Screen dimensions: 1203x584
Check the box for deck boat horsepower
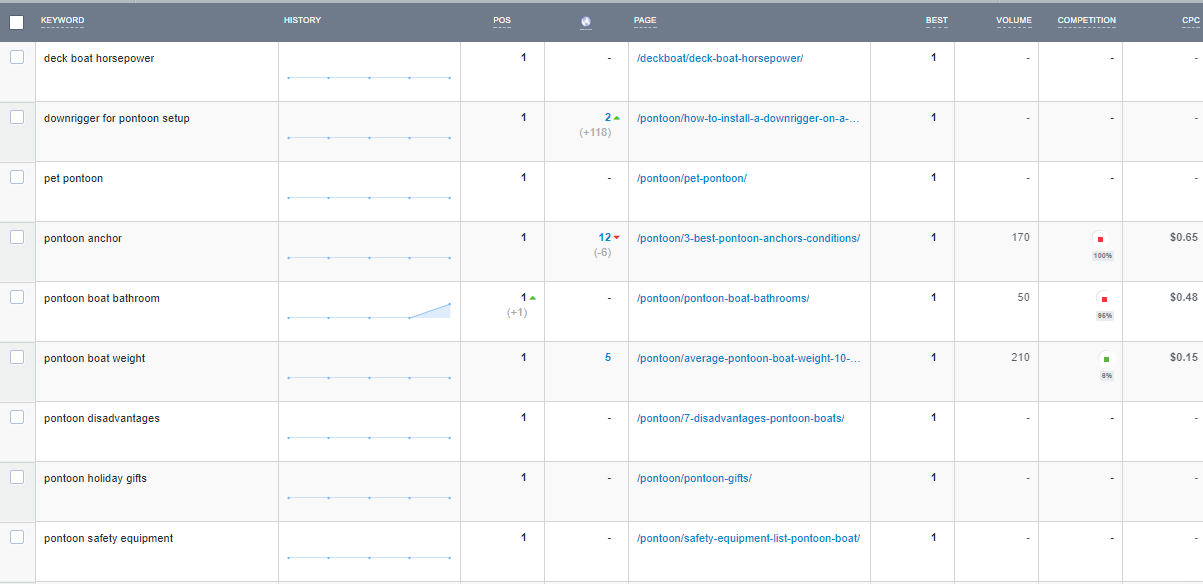[17, 58]
